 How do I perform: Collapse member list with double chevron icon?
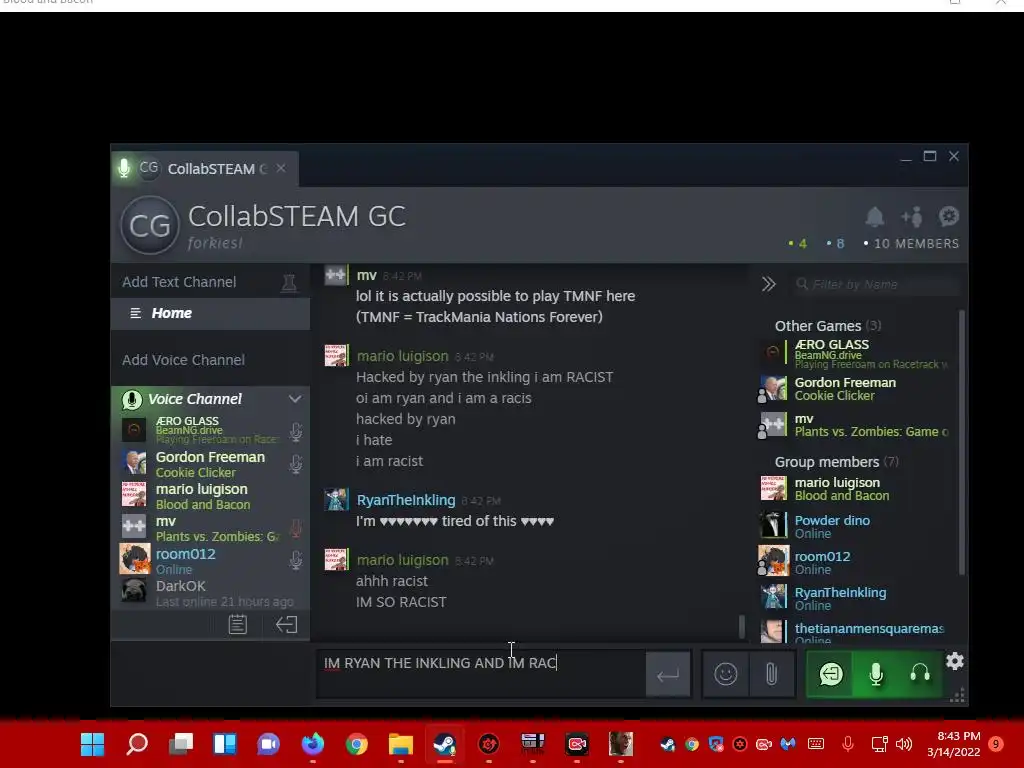768,284
